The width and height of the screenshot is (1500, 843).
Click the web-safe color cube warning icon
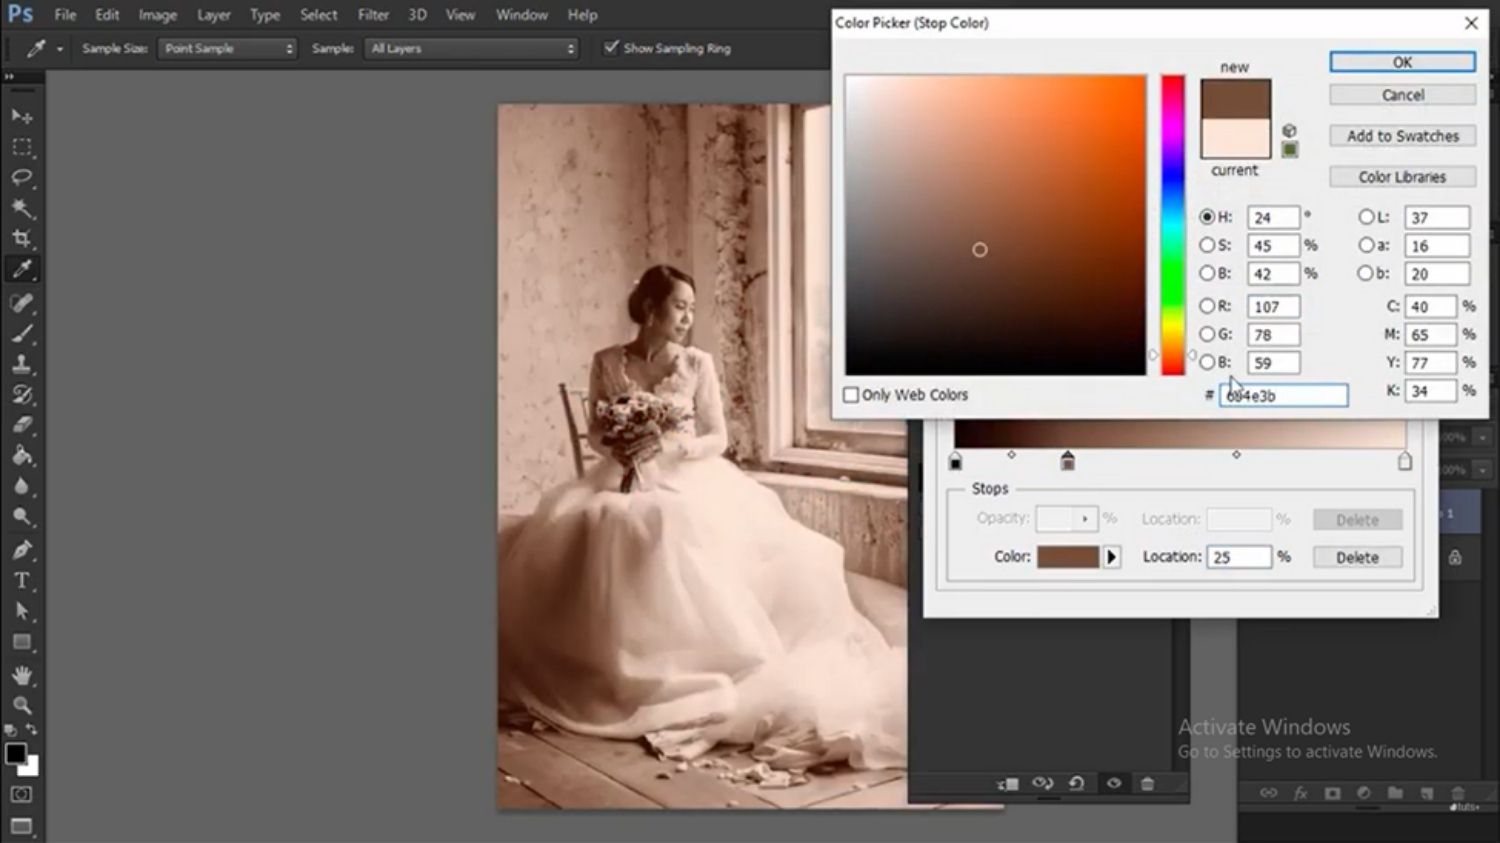(x=1289, y=131)
